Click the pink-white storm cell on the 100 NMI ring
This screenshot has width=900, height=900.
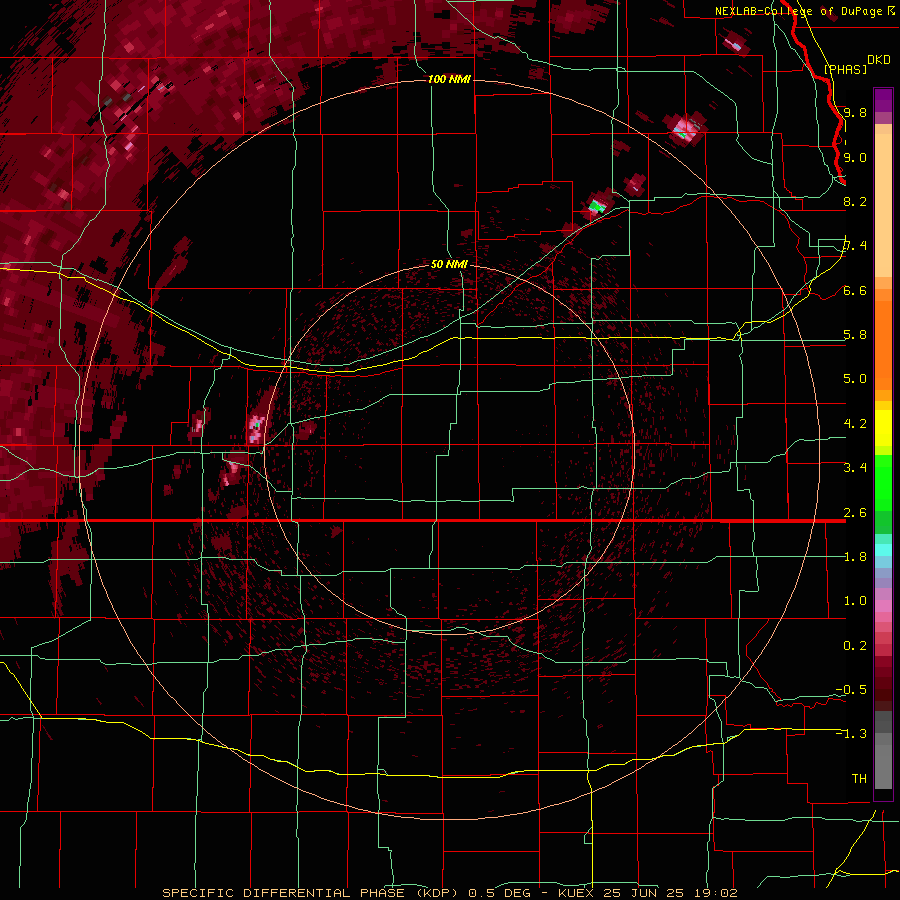[686, 128]
